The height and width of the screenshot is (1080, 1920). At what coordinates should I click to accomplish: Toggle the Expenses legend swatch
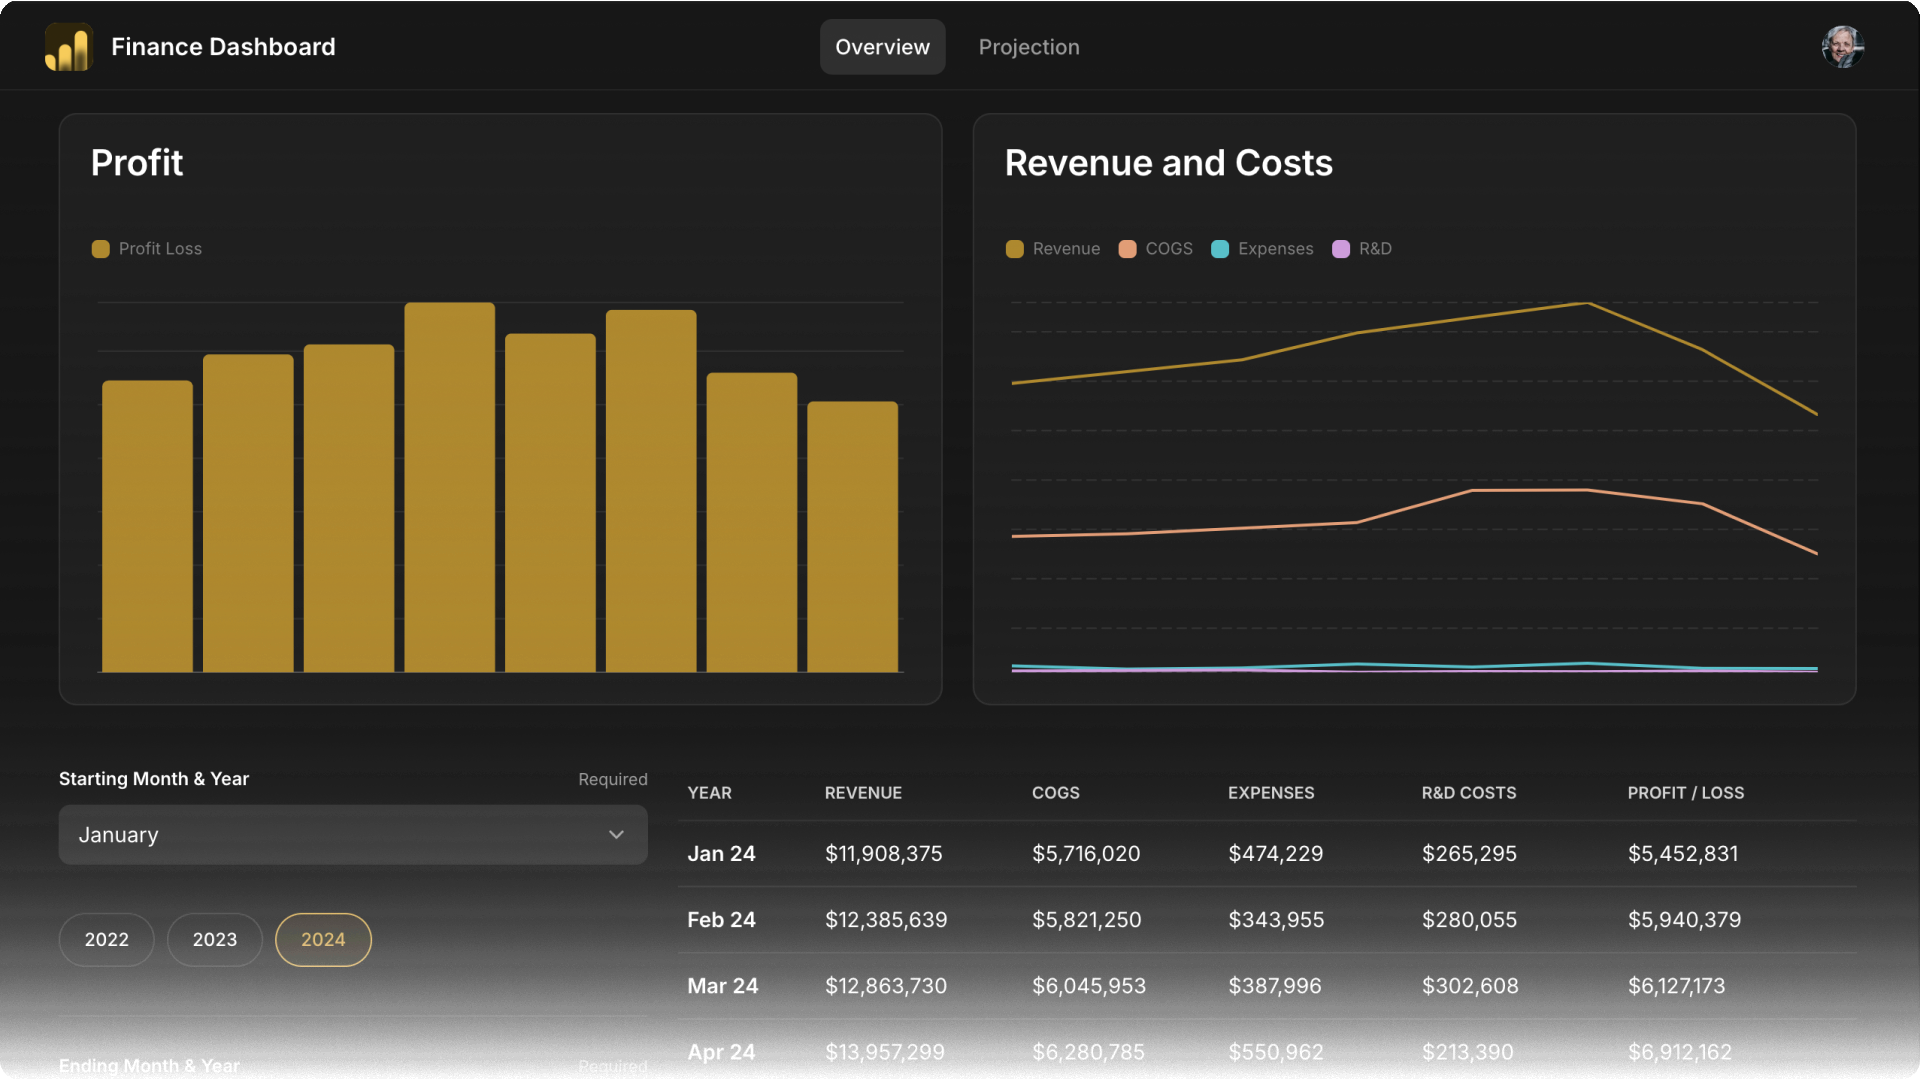1220,249
